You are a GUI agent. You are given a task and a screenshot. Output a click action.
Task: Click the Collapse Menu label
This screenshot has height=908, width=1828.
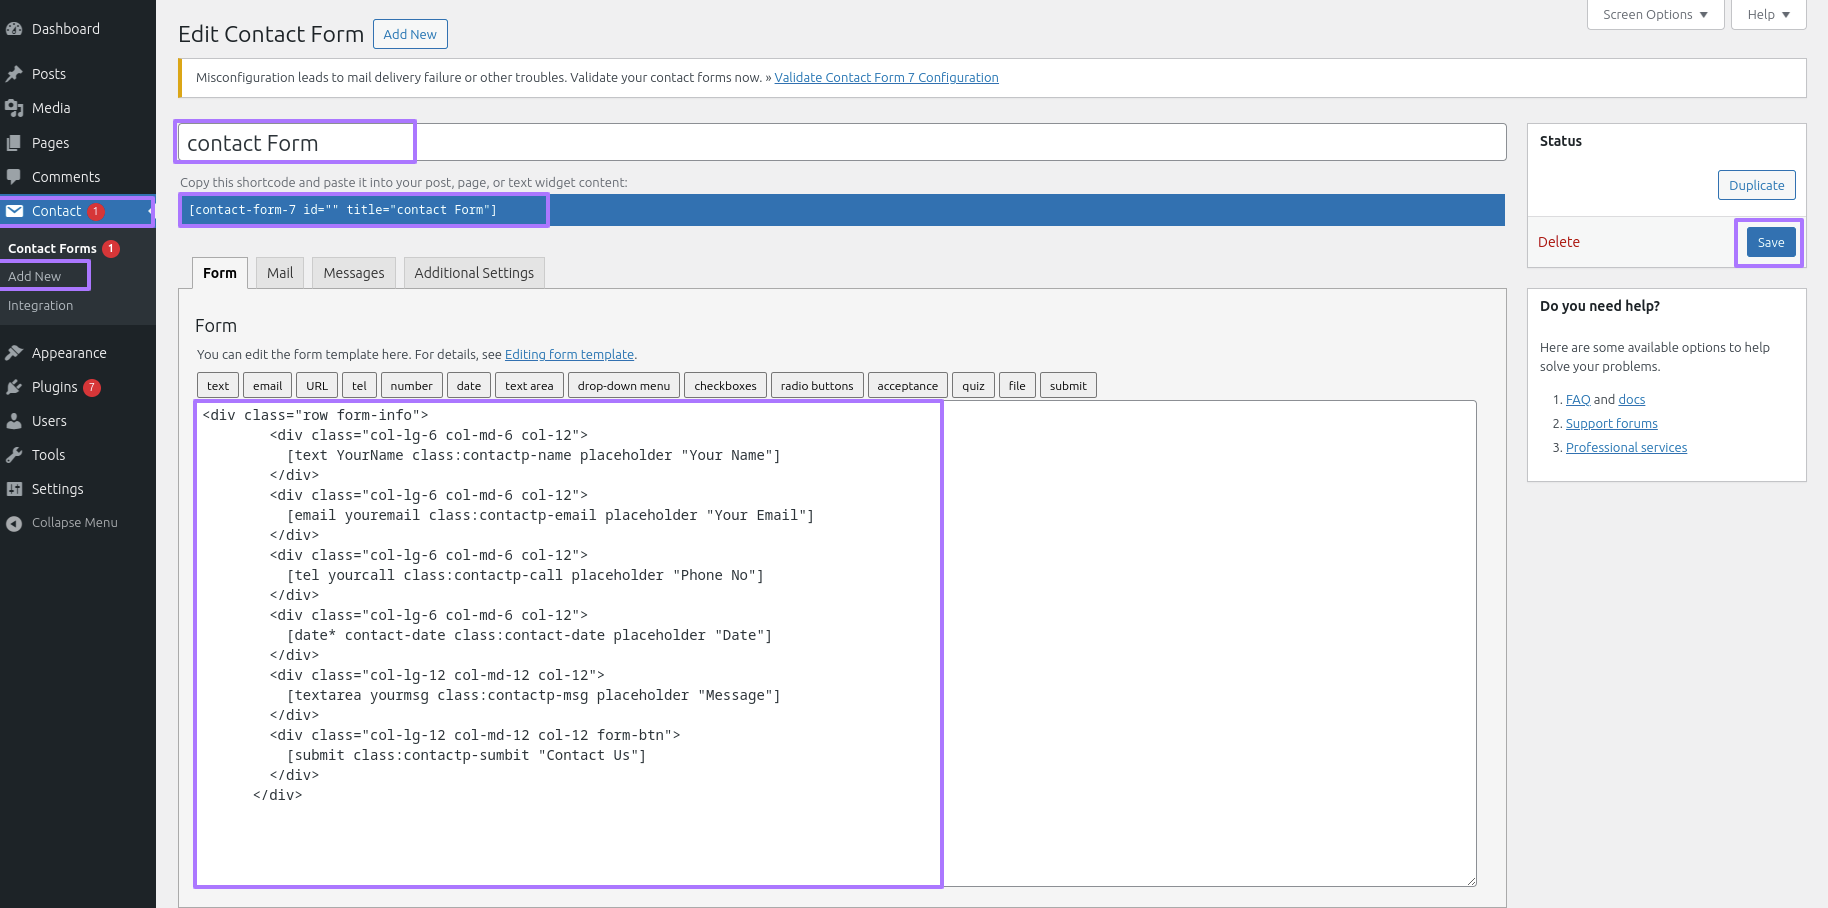coord(75,523)
